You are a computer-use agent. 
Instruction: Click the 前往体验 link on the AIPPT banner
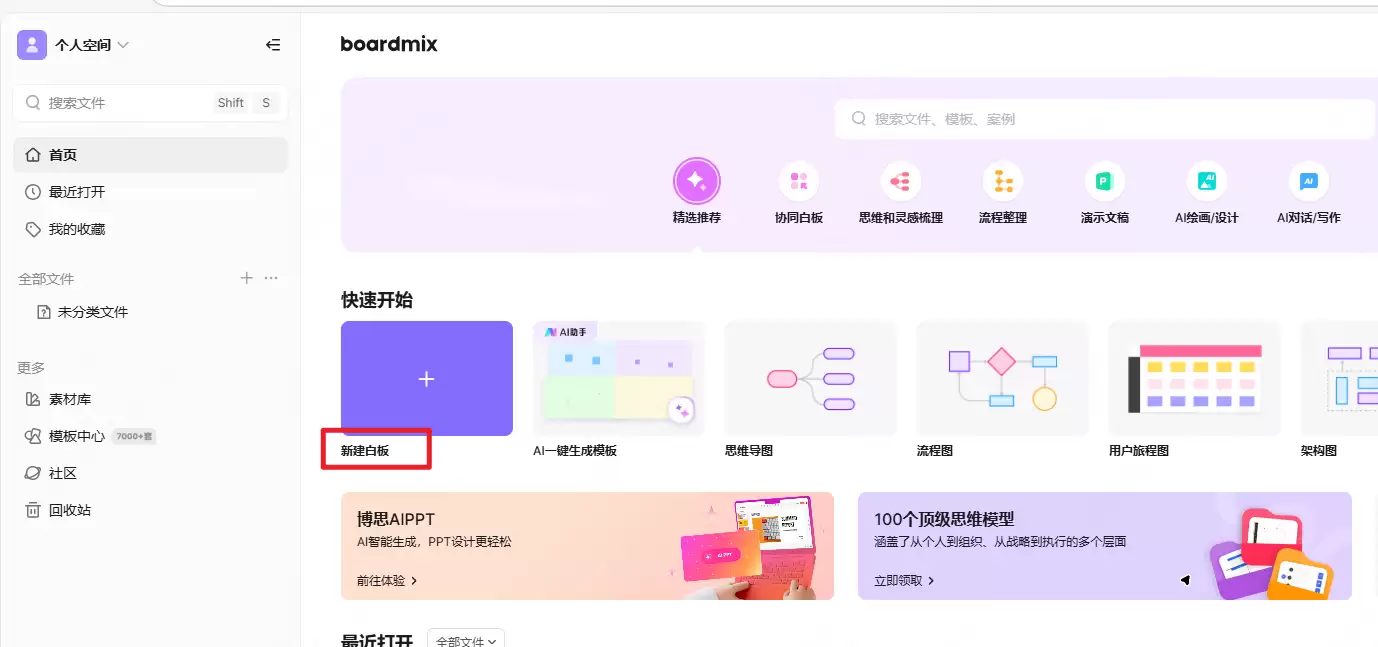(387, 580)
